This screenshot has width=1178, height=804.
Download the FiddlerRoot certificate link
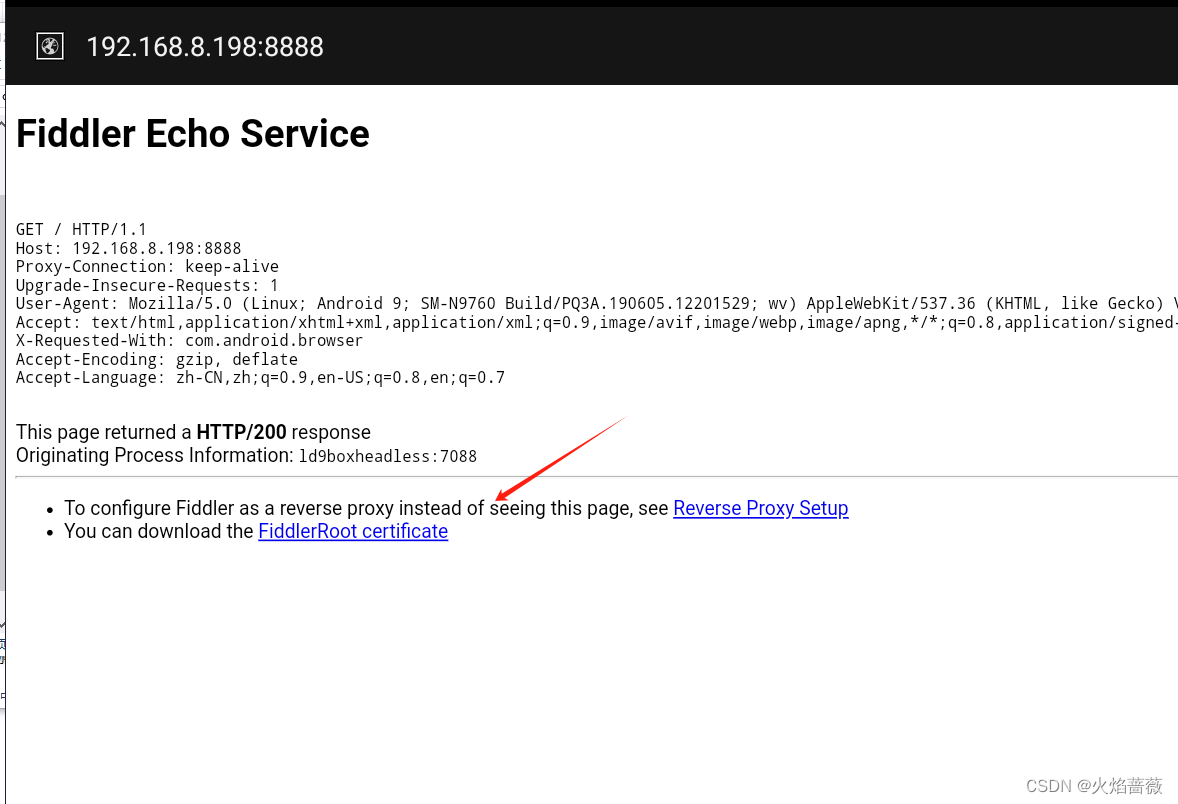pos(353,531)
